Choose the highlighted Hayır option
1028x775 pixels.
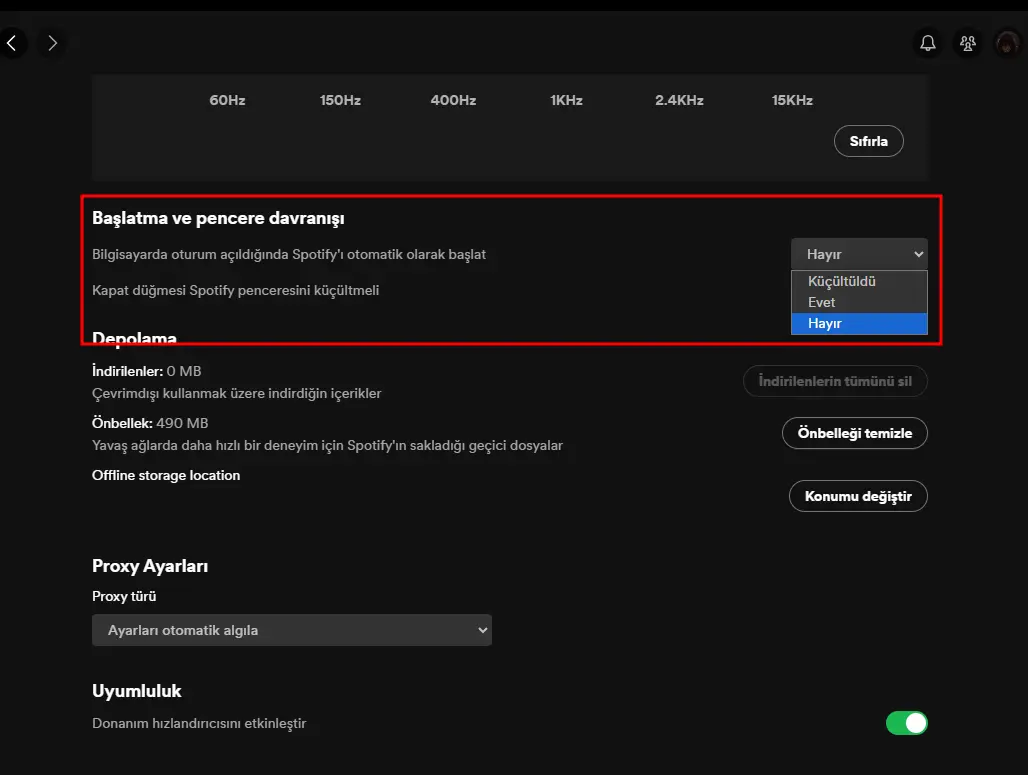859,323
